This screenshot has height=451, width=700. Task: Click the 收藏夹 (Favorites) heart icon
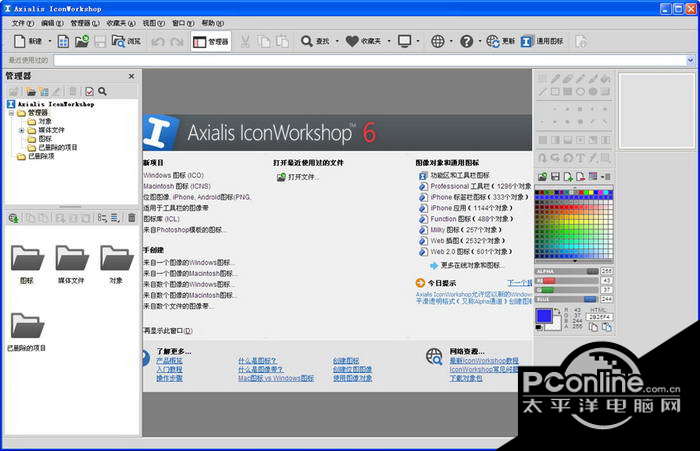pyautogui.click(x=352, y=42)
